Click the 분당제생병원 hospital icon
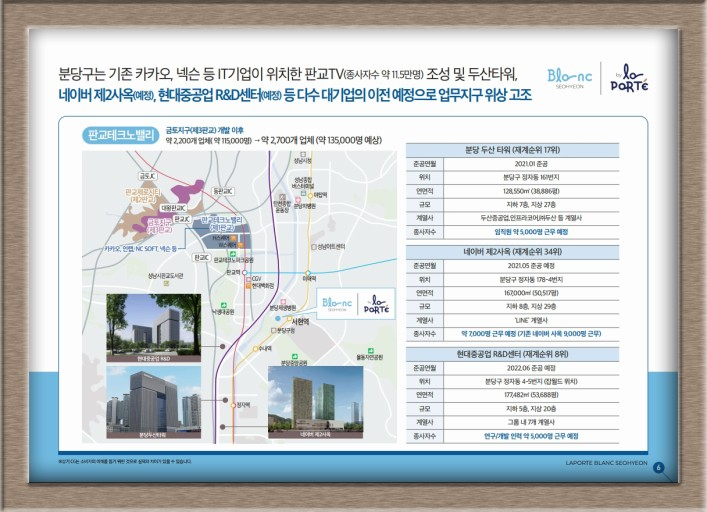 click(x=283, y=302)
